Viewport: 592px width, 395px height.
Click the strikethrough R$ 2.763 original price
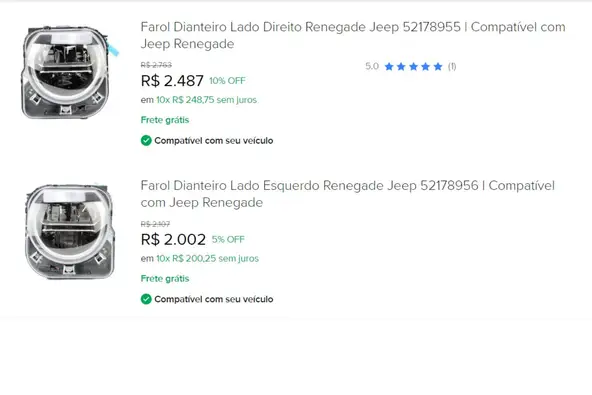pos(156,65)
